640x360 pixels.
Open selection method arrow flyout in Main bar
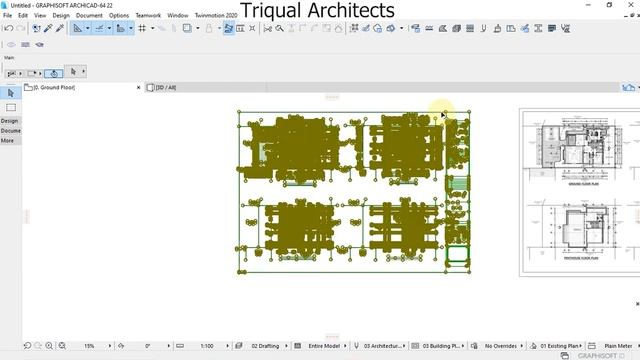click(x=83, y=71)
